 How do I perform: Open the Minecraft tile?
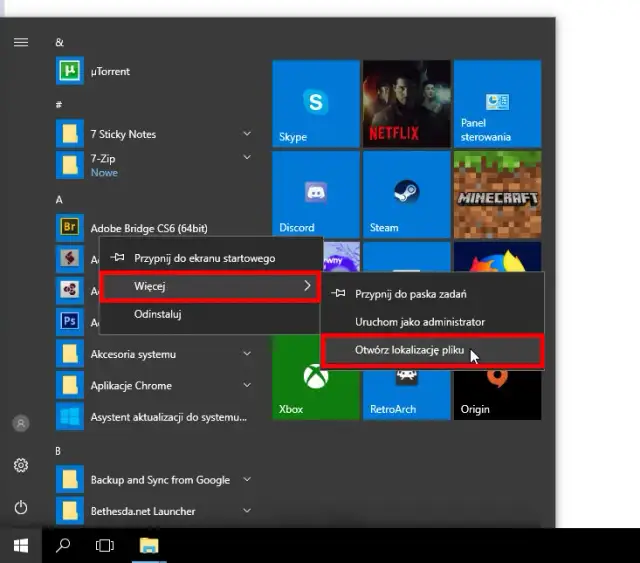coord(498,194)
